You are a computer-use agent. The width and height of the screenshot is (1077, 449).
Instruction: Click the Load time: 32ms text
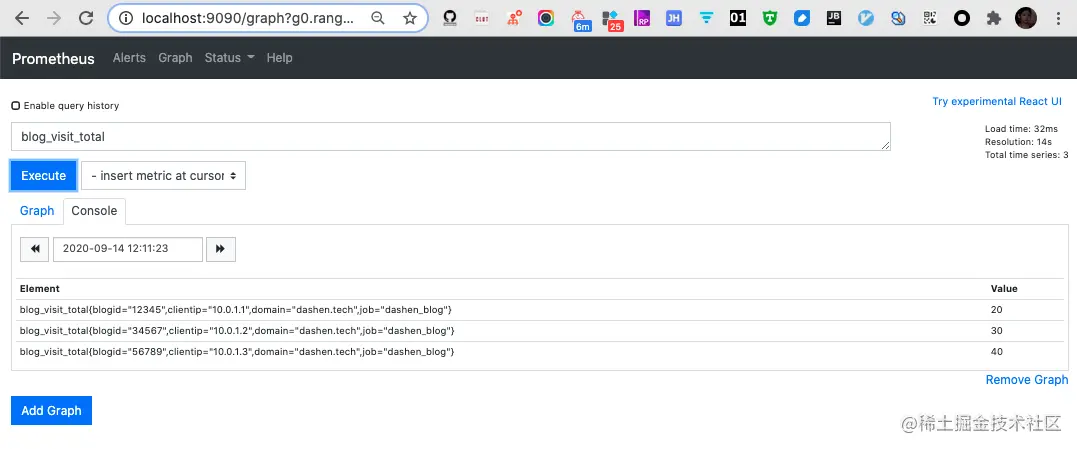pos(1021,129)
